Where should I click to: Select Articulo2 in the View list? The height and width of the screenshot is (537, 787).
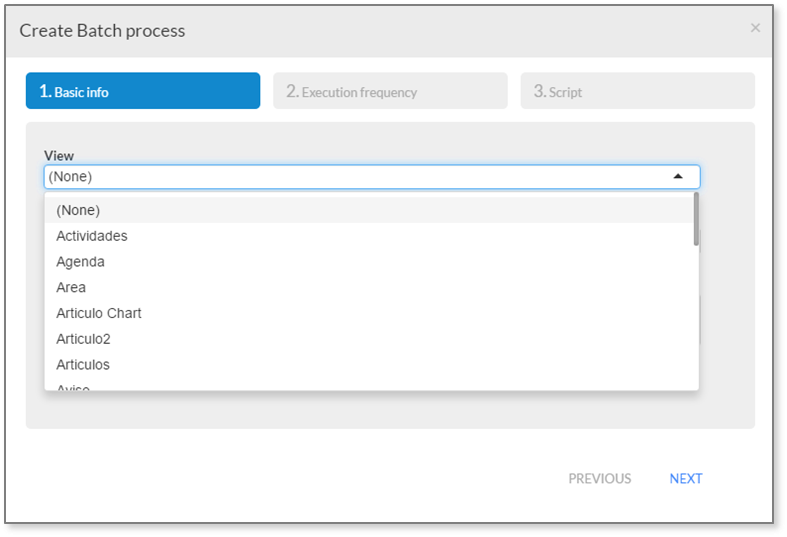[369, 339]
